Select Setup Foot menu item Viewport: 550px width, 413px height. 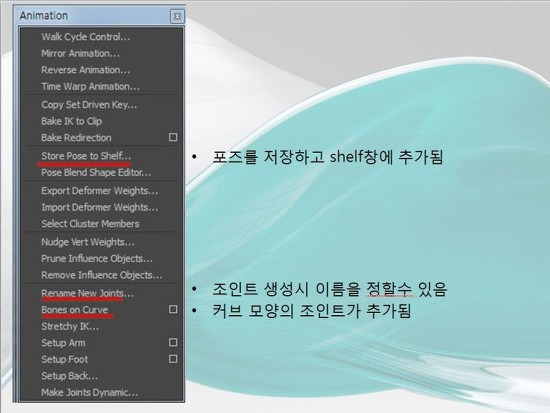pyautogui.click(x=65, y=359)
